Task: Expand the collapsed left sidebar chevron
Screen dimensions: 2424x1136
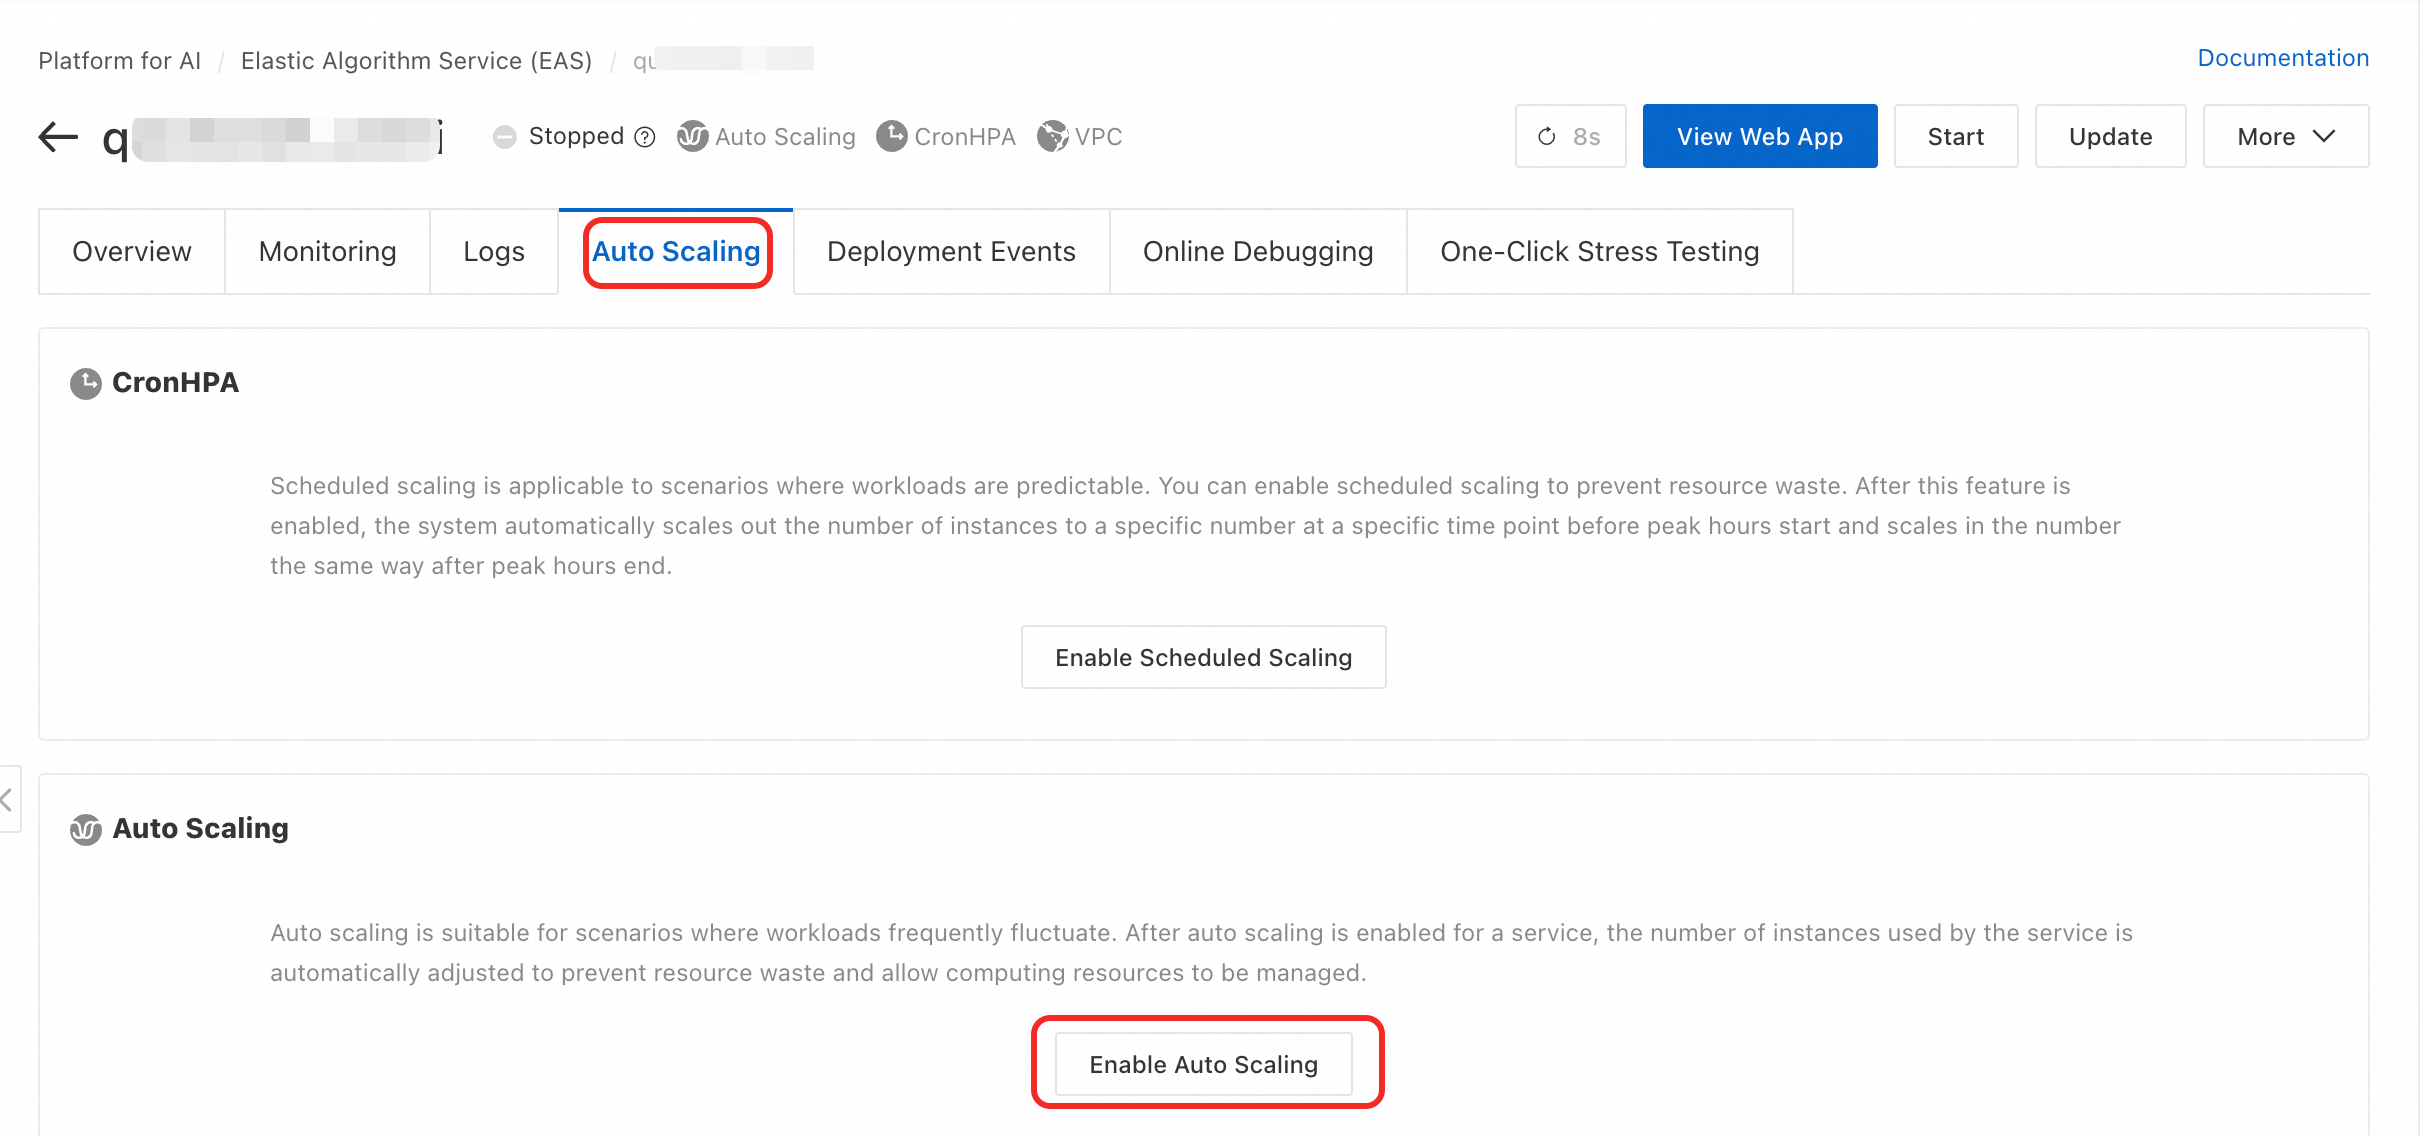Action: 8,798
